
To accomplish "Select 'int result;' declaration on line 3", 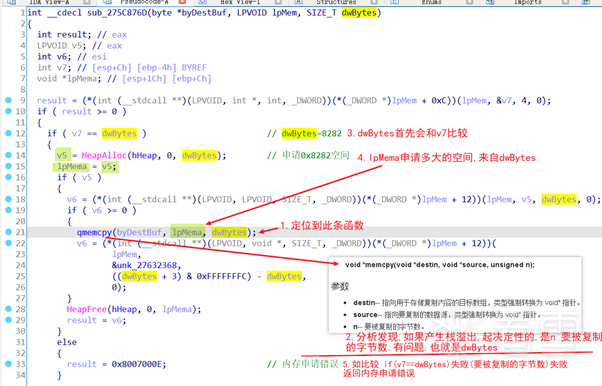I will (64, 35).
